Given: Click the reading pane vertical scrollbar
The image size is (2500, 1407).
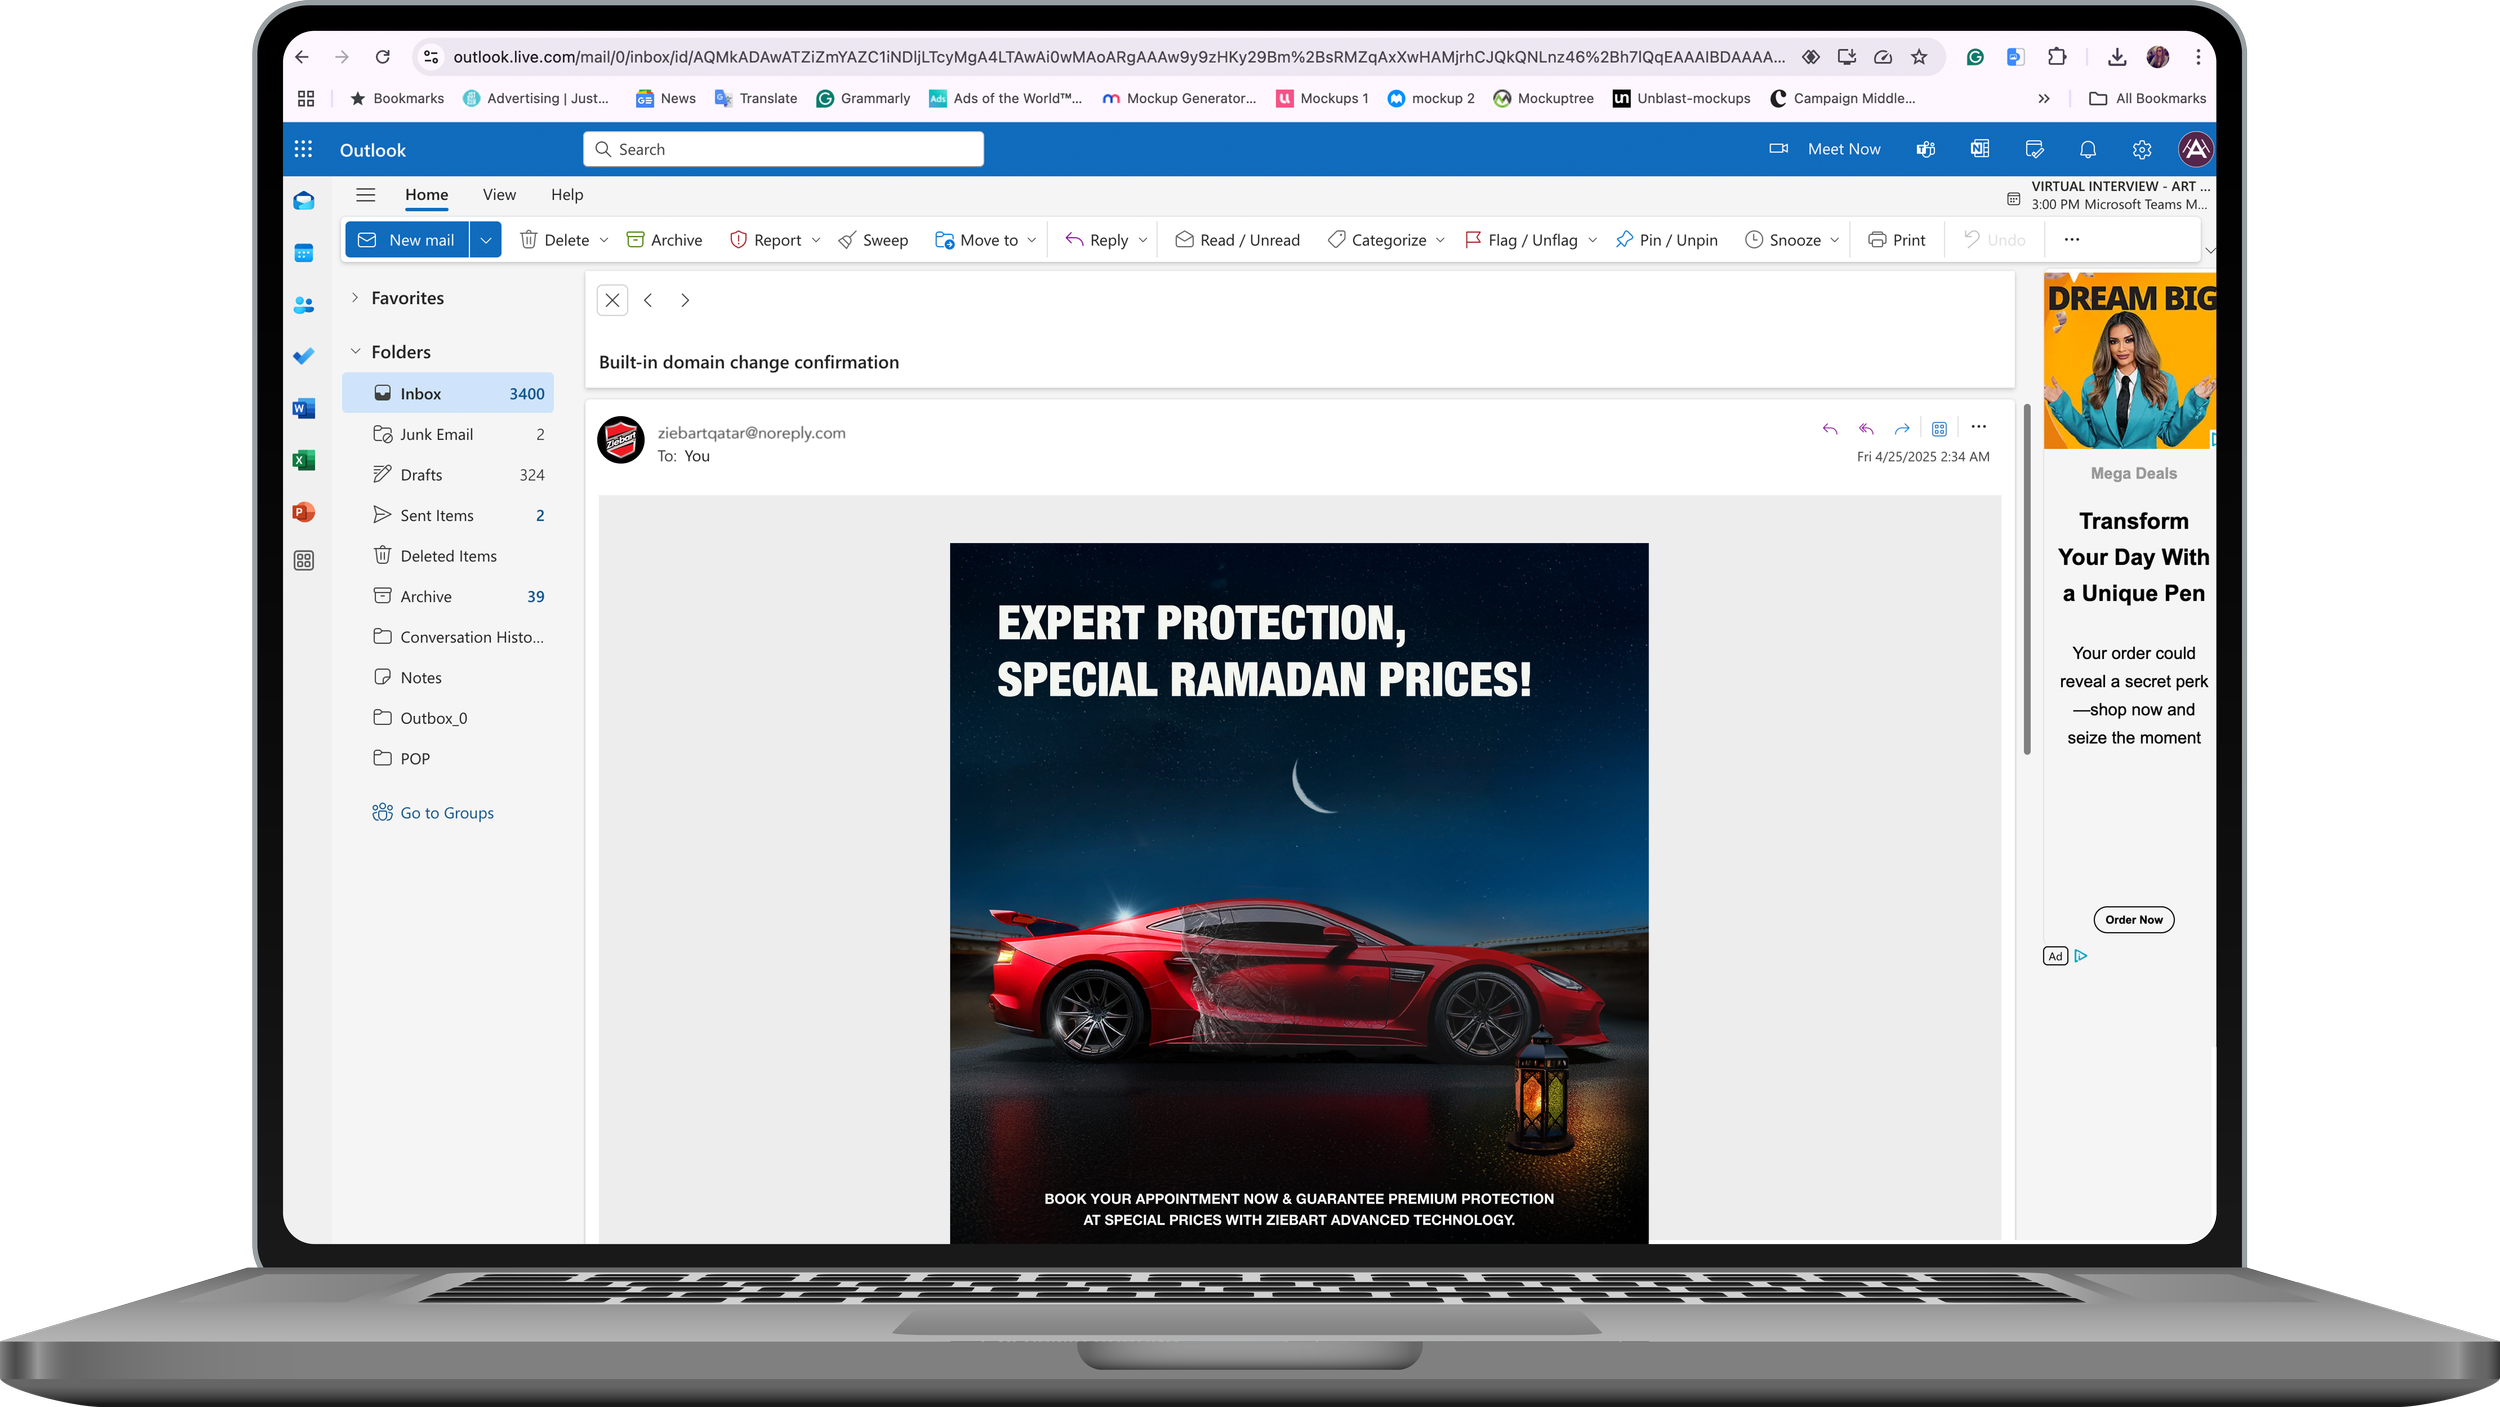Looking at the screenshot, I should pyautogui.click(x=2027, y=580).
